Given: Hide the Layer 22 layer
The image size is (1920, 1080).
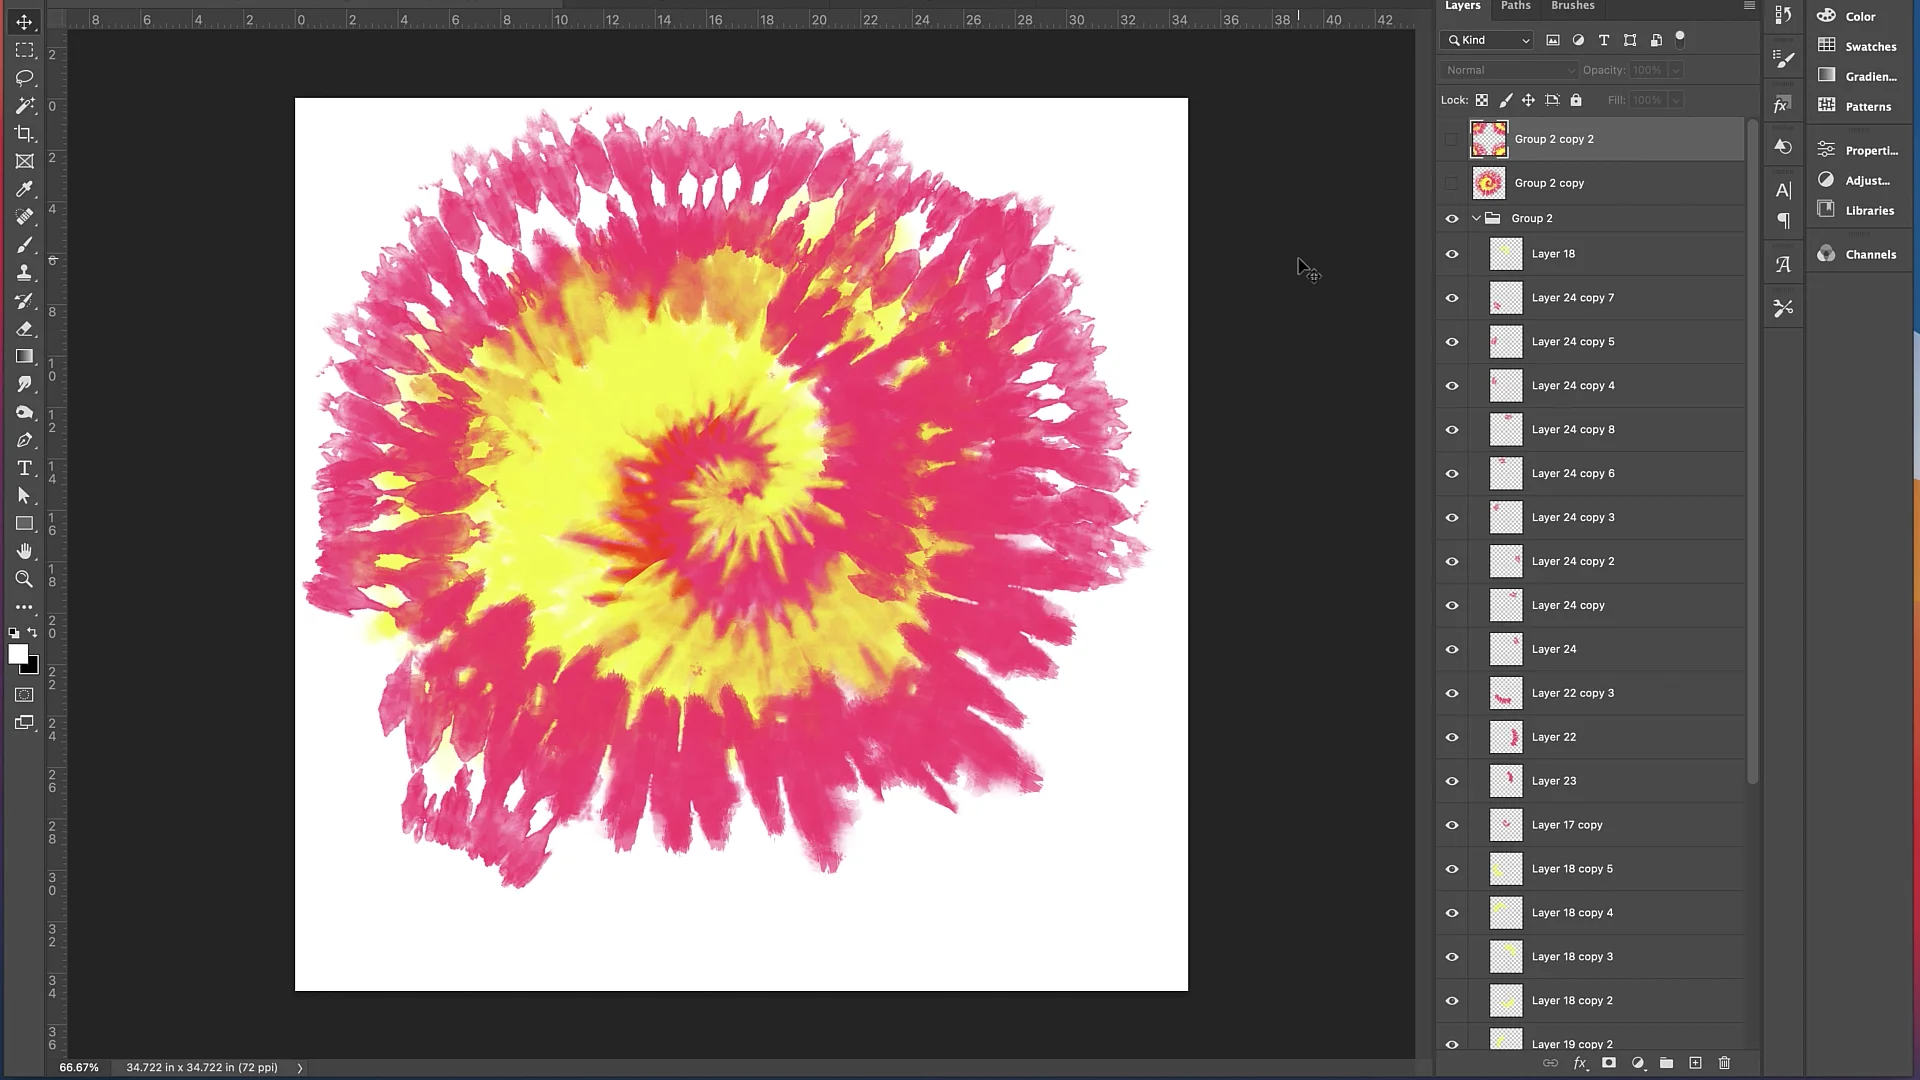Looking at the screenshot, I should [1452, 737].
